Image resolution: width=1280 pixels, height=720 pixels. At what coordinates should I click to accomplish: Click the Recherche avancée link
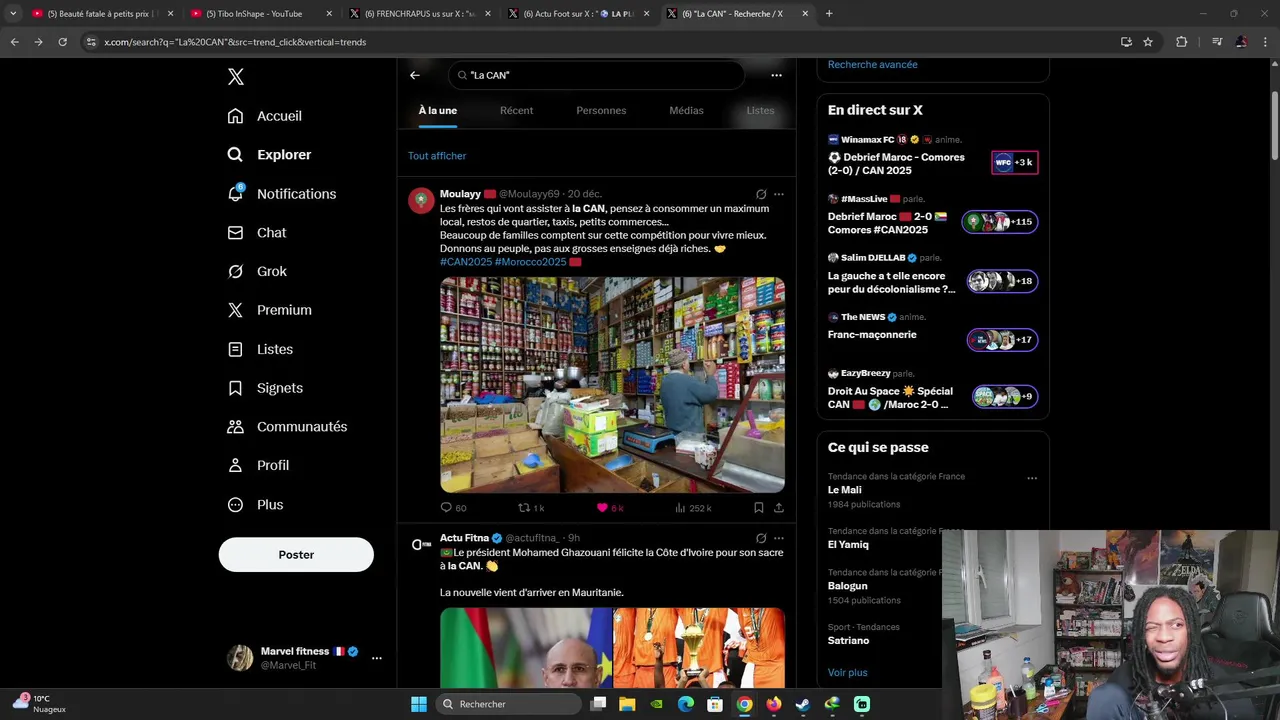pos(872,64)
